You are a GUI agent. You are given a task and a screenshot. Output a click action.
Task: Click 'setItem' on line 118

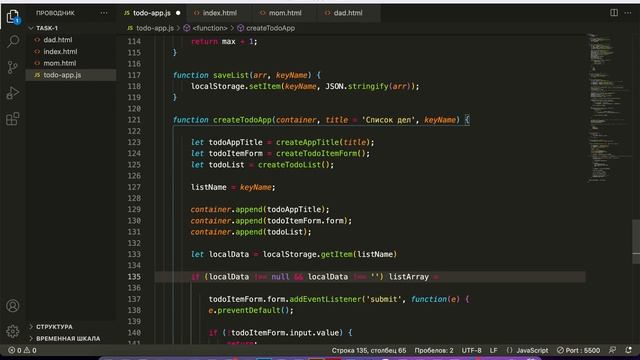264,87
